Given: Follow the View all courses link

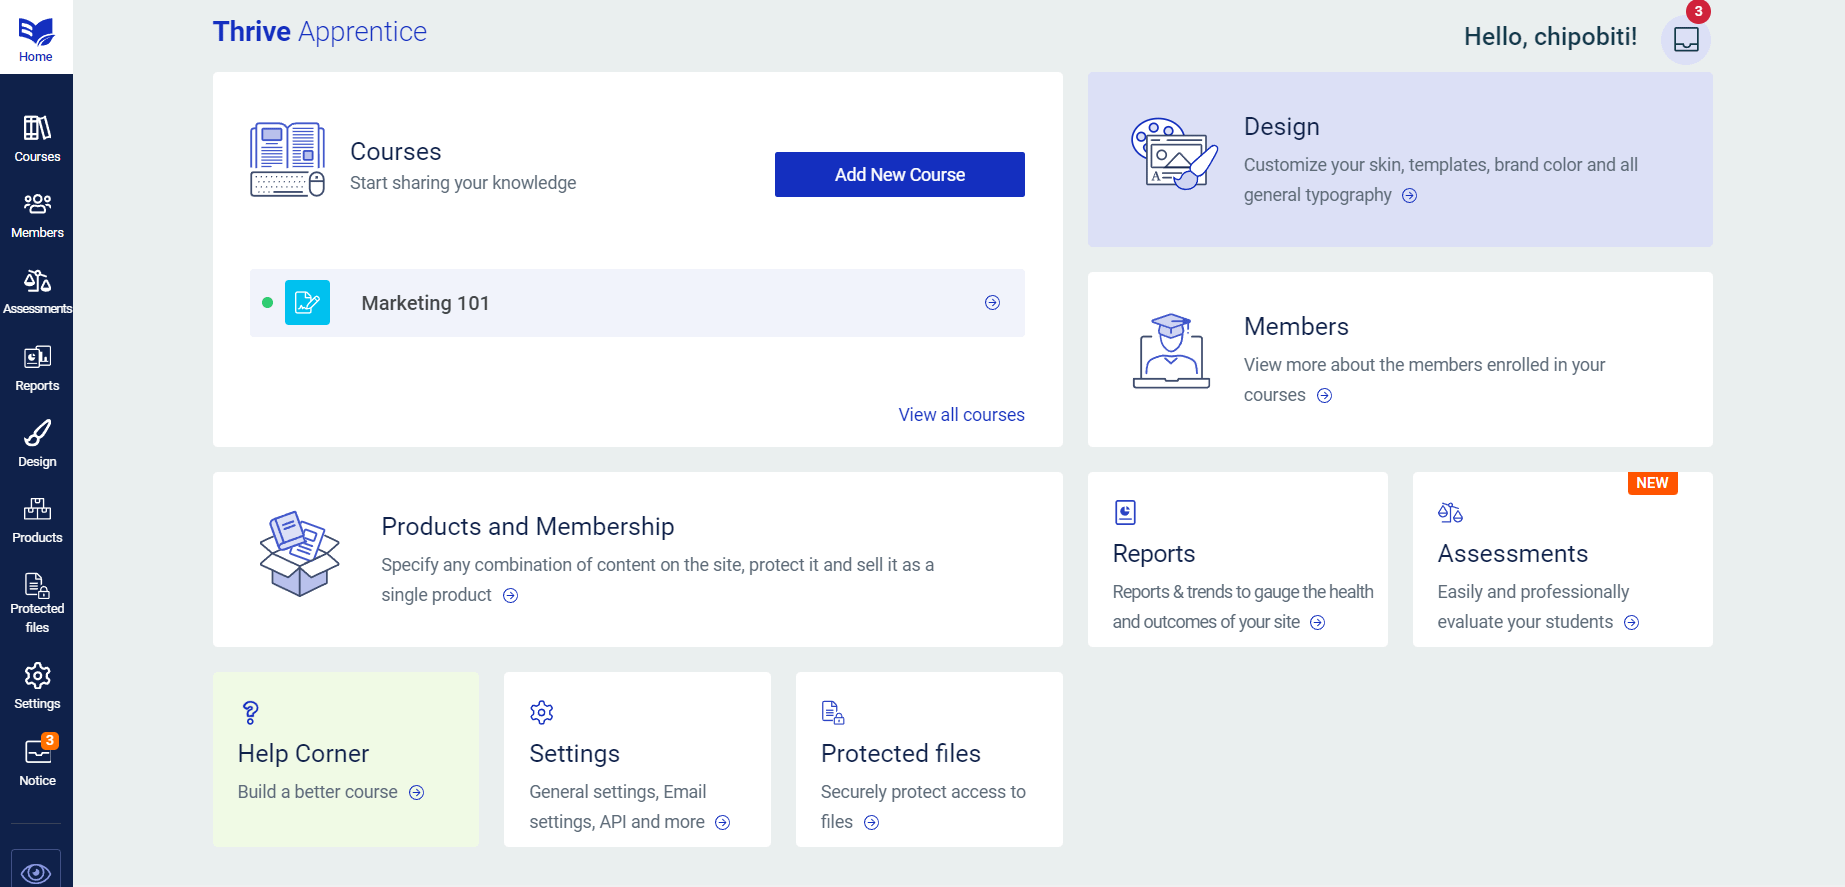Looking at the screenshot, I should coord(961,415).
